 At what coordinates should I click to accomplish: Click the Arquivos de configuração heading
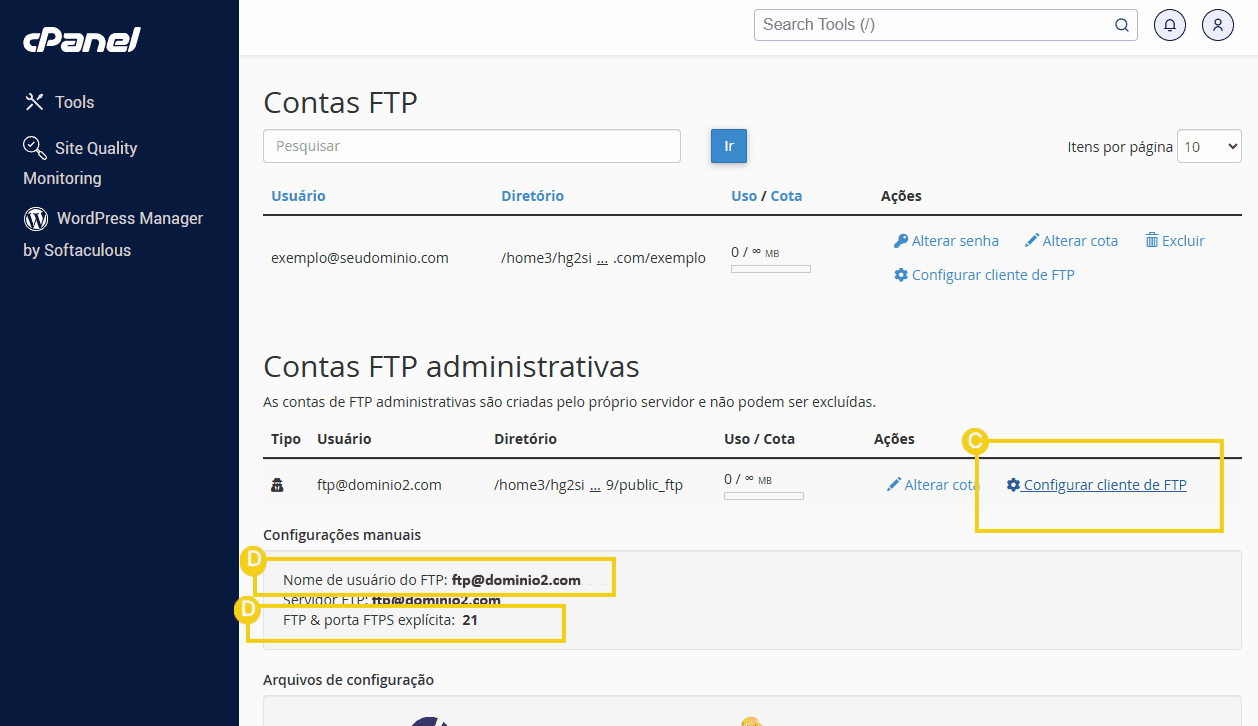tap(348, 680)
